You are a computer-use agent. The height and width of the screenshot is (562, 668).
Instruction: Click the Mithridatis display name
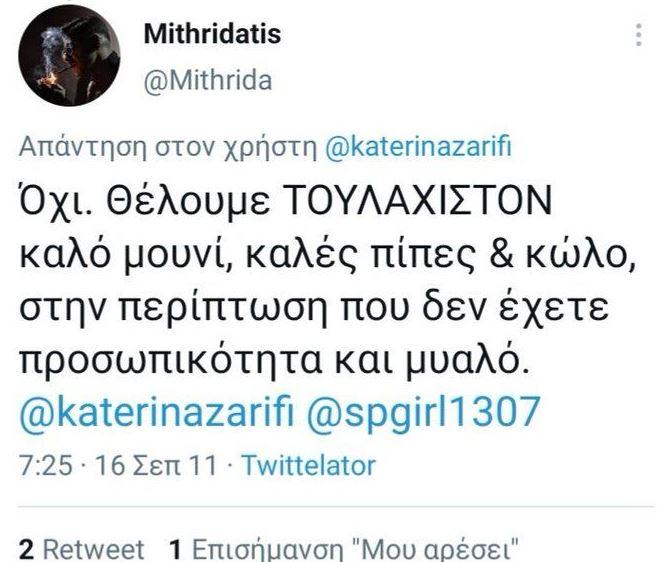pyautogui.click(x=213, y=34)
